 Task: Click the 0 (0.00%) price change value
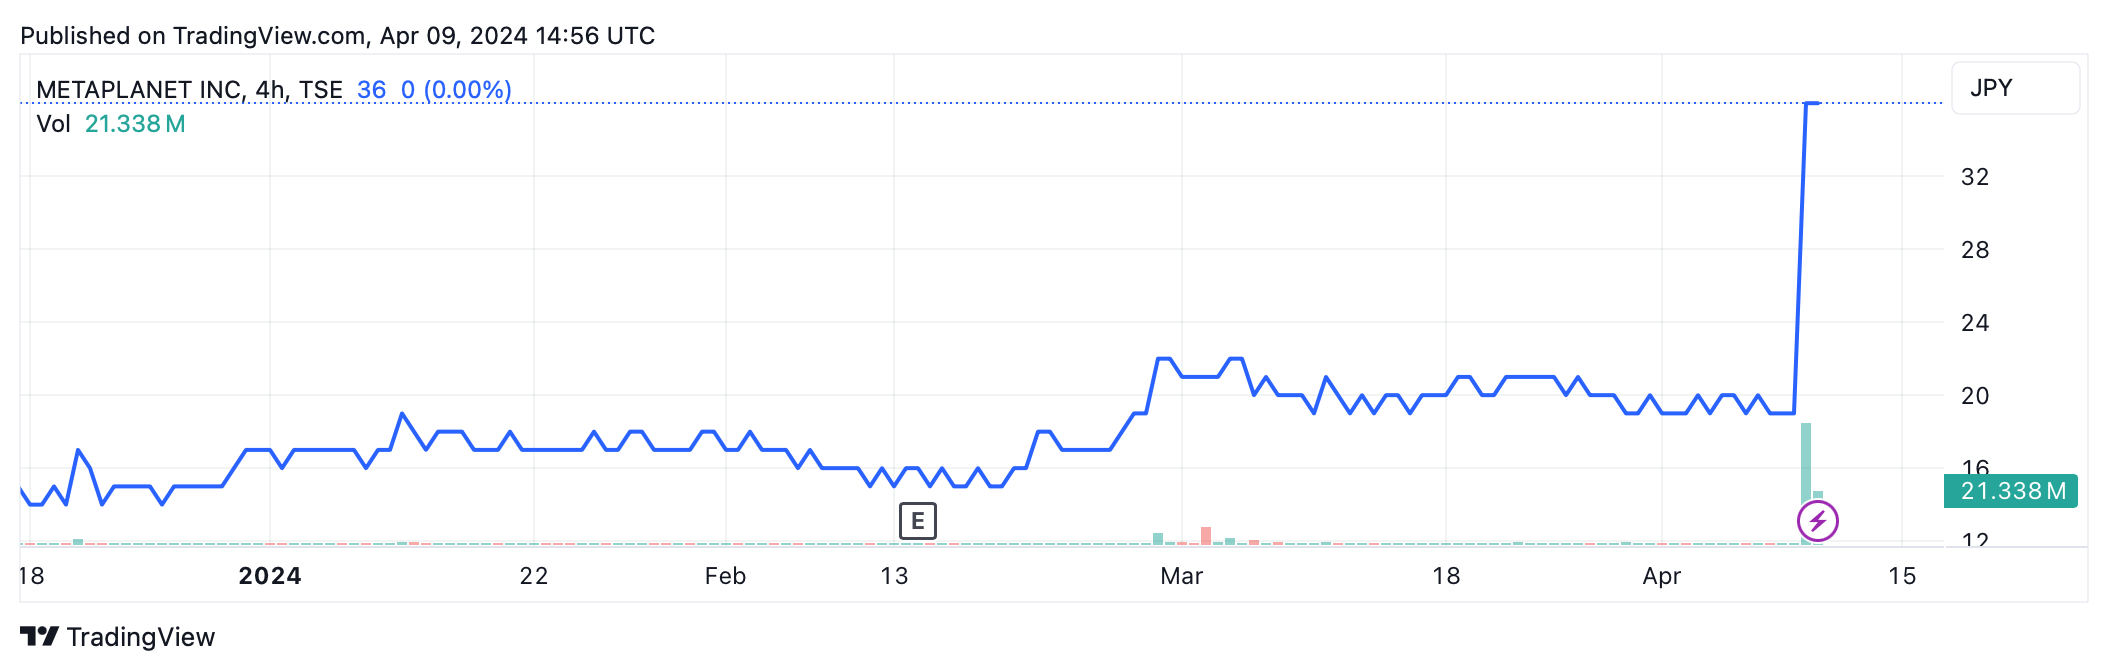(456, 90)
